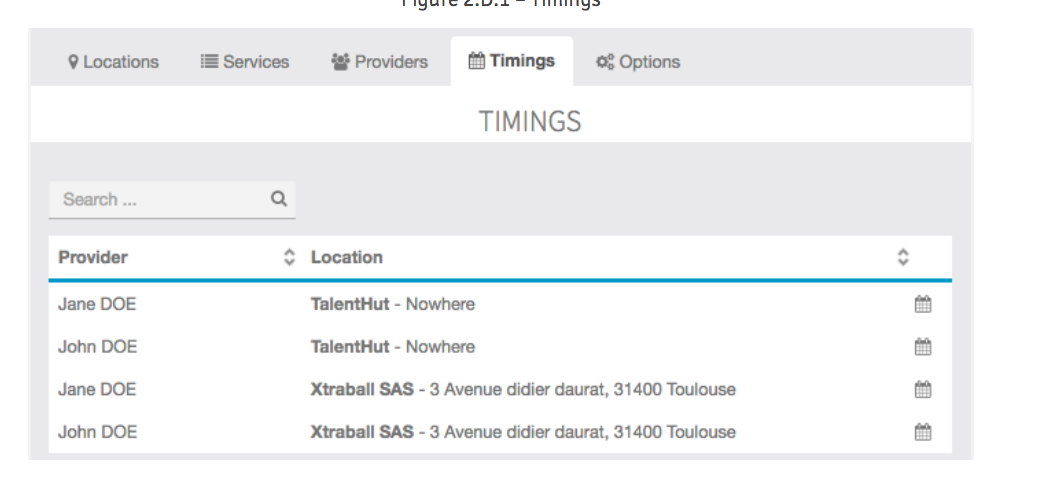Screen dimensions: 1040x492
Task: Sort table by Provider column arrows
Action: (x=290, y=258)
